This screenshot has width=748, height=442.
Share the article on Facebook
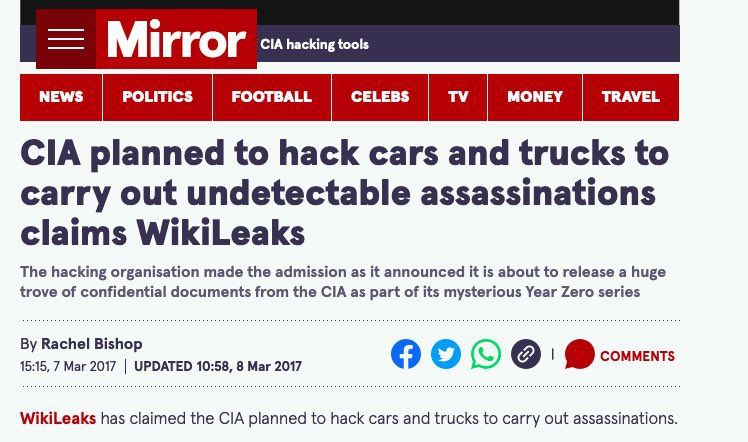(406, 354)
